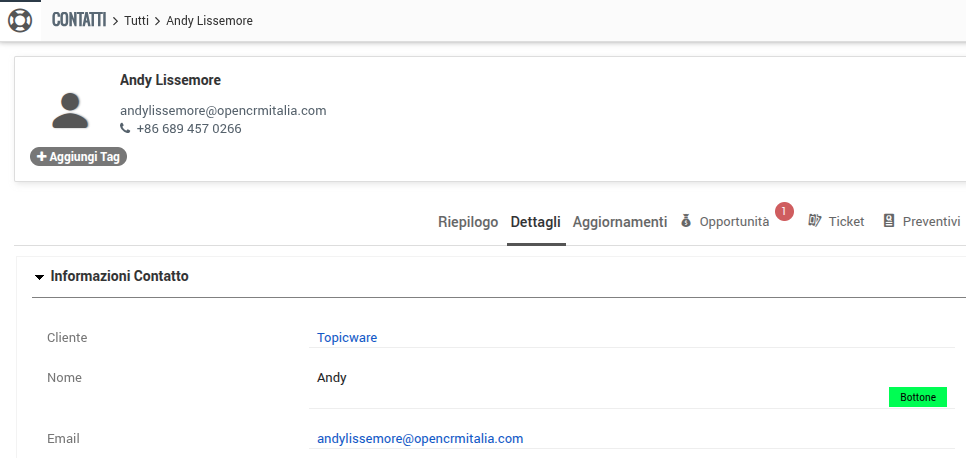Click the Preventivi document icon

point(888,221)
